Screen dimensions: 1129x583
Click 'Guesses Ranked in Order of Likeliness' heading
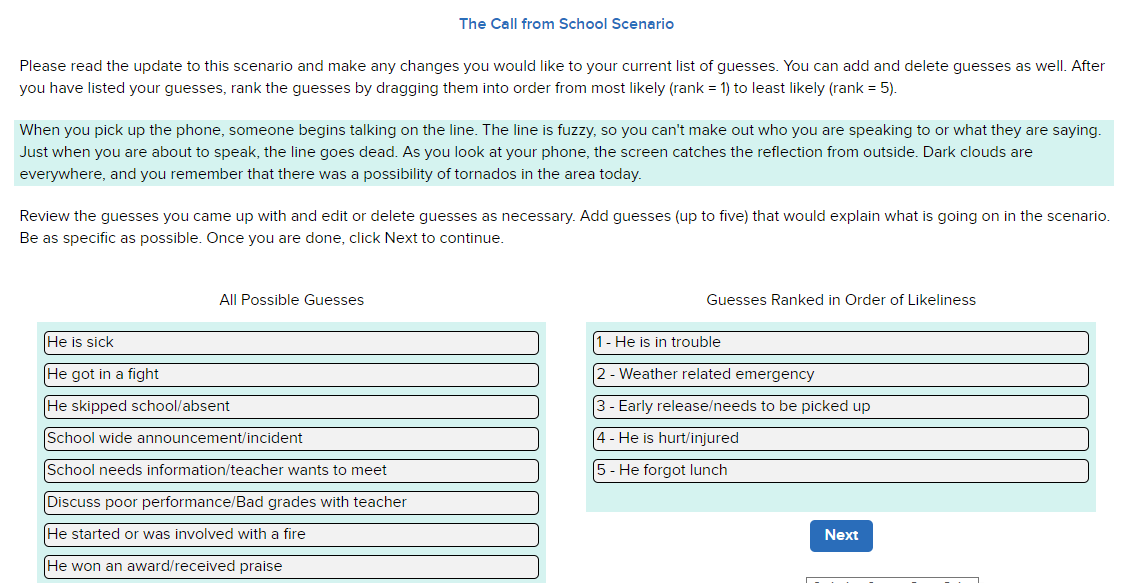pyautogui.click(x=840, y=300)
